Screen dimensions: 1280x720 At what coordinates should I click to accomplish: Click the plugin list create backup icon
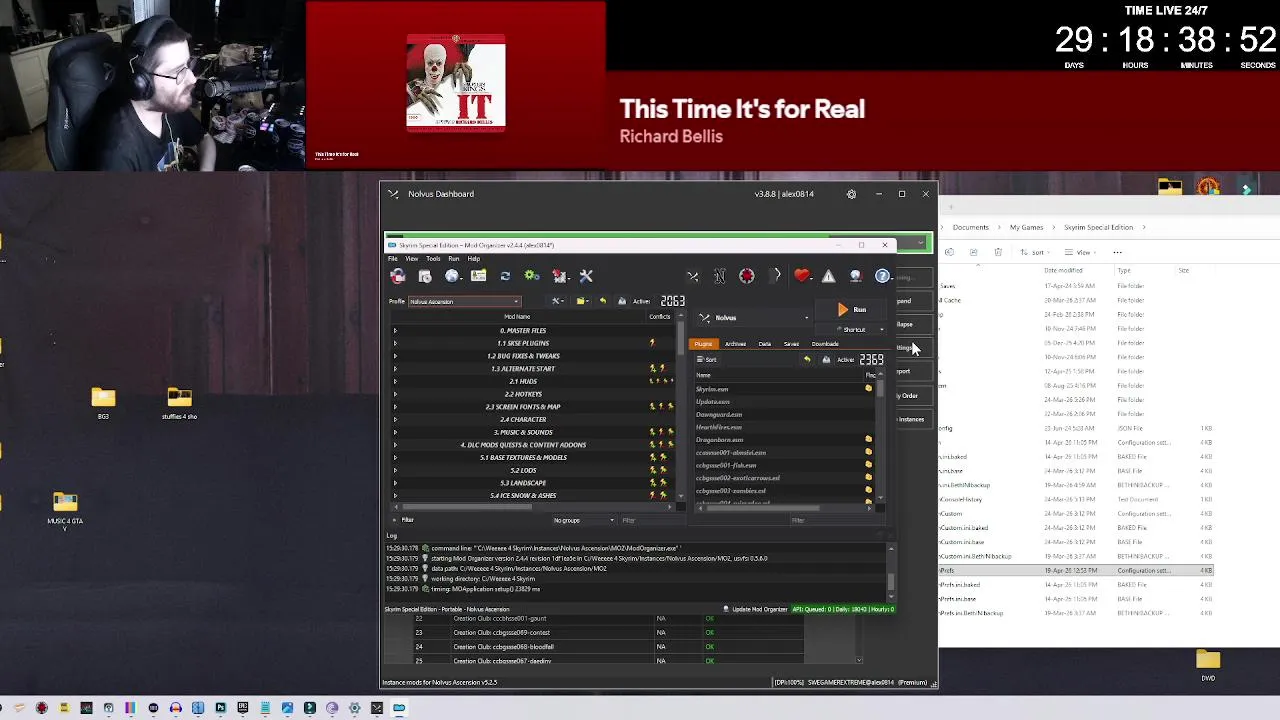click(x=826, y=360)
